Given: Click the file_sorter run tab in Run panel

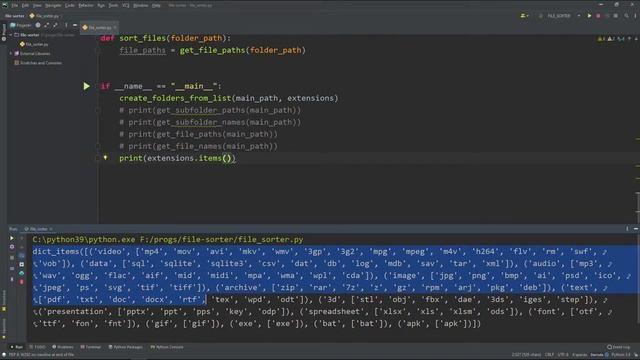Looking at the screenshot, I should (x=38, y=229).
